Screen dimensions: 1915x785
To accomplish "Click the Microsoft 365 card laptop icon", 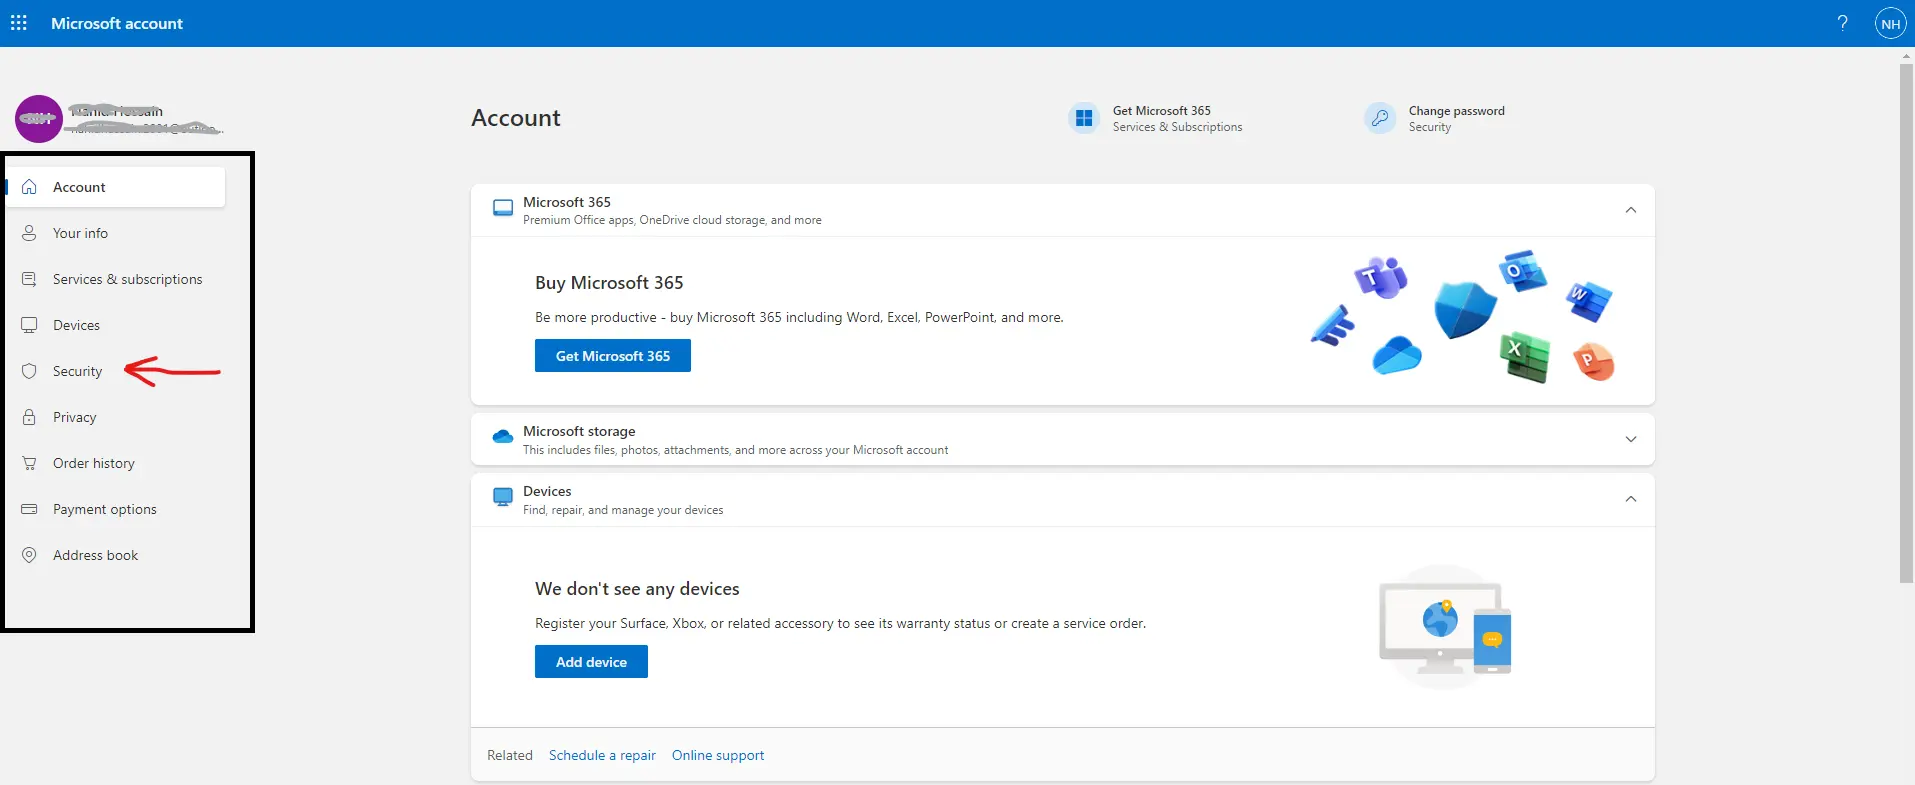I will coord(503,208).
